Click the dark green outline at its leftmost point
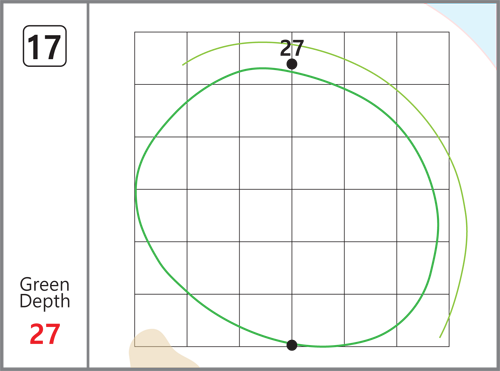 click(136, 190)
